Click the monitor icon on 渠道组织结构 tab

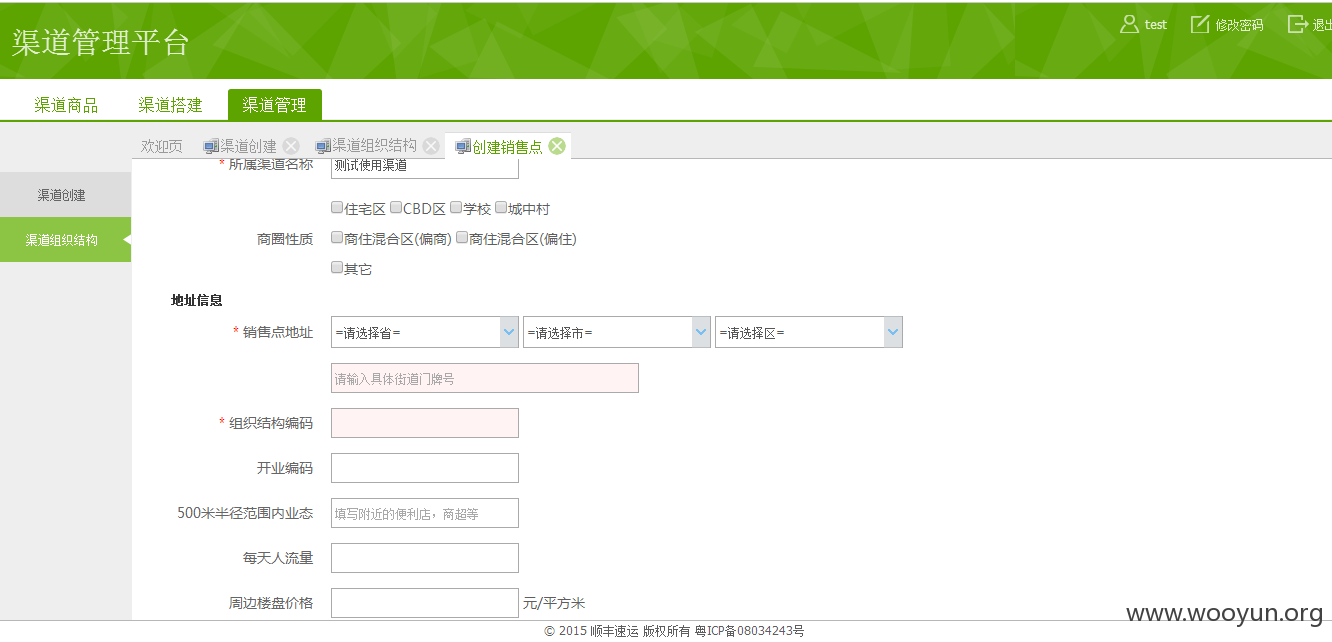click(323, 147)
